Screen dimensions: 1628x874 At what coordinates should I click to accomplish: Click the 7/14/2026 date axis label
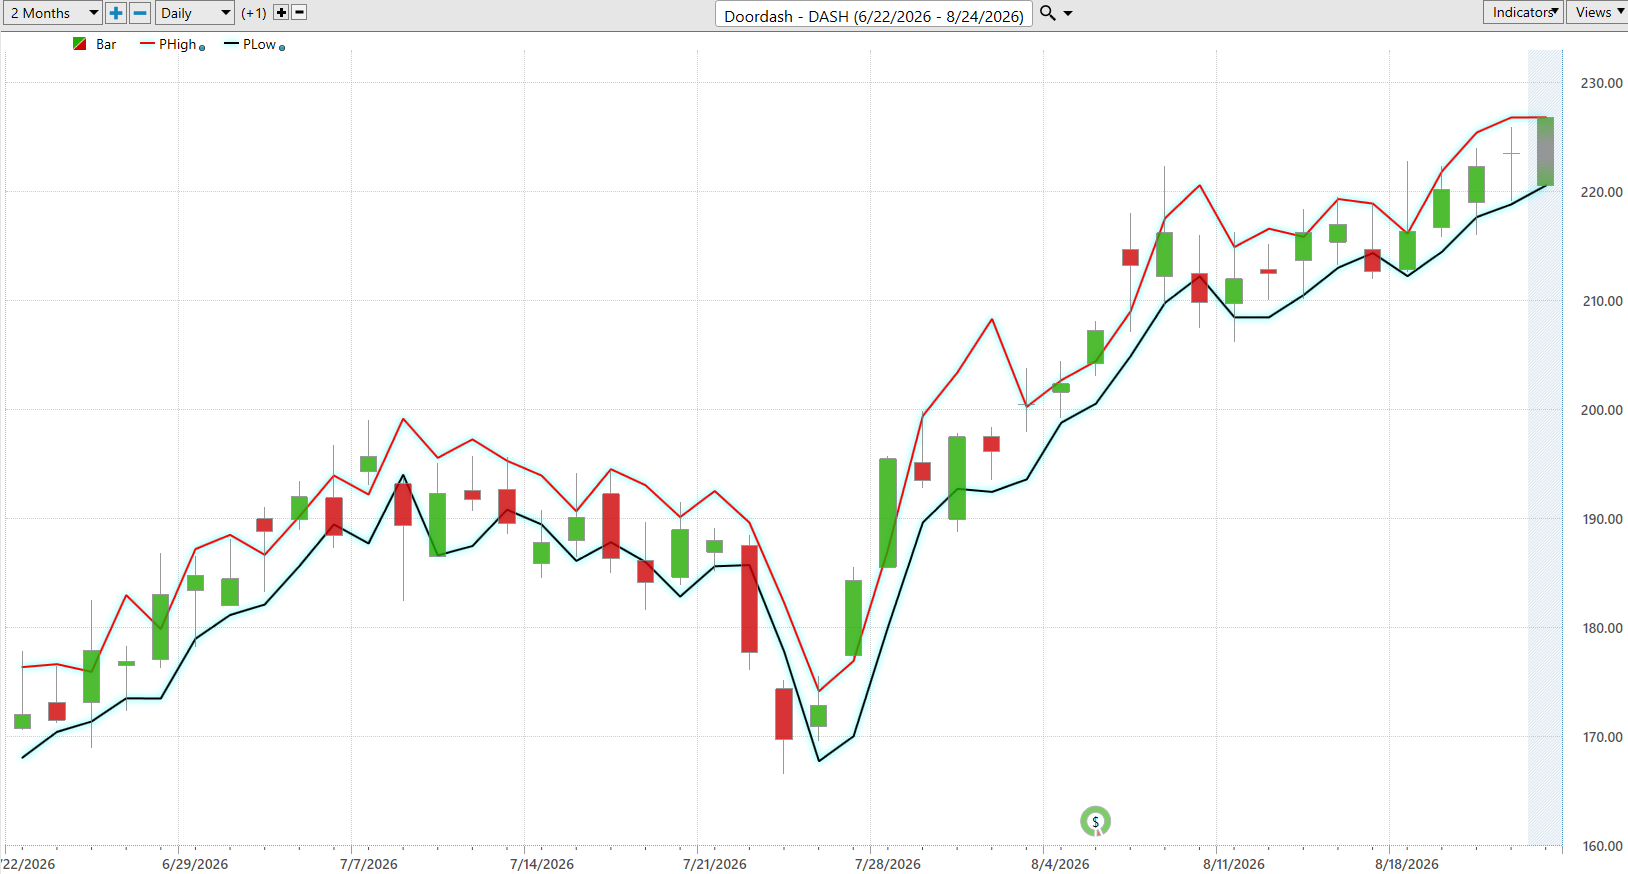point(542,864)
